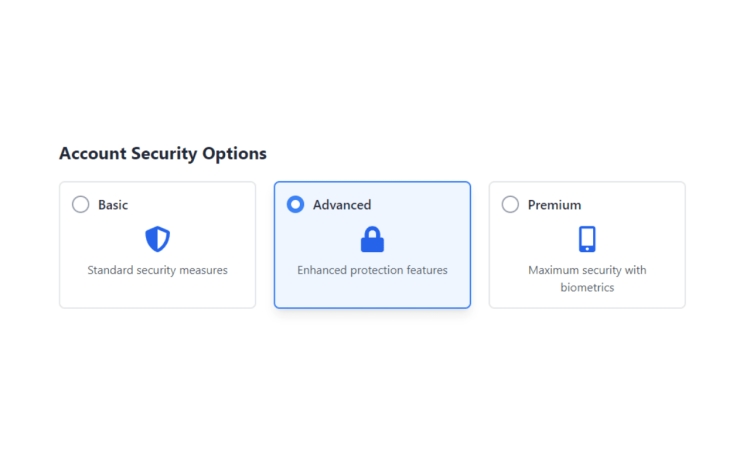The image size is (750, 469).
Task: Click blank space below Enhanced protection text
Action: 372,293
